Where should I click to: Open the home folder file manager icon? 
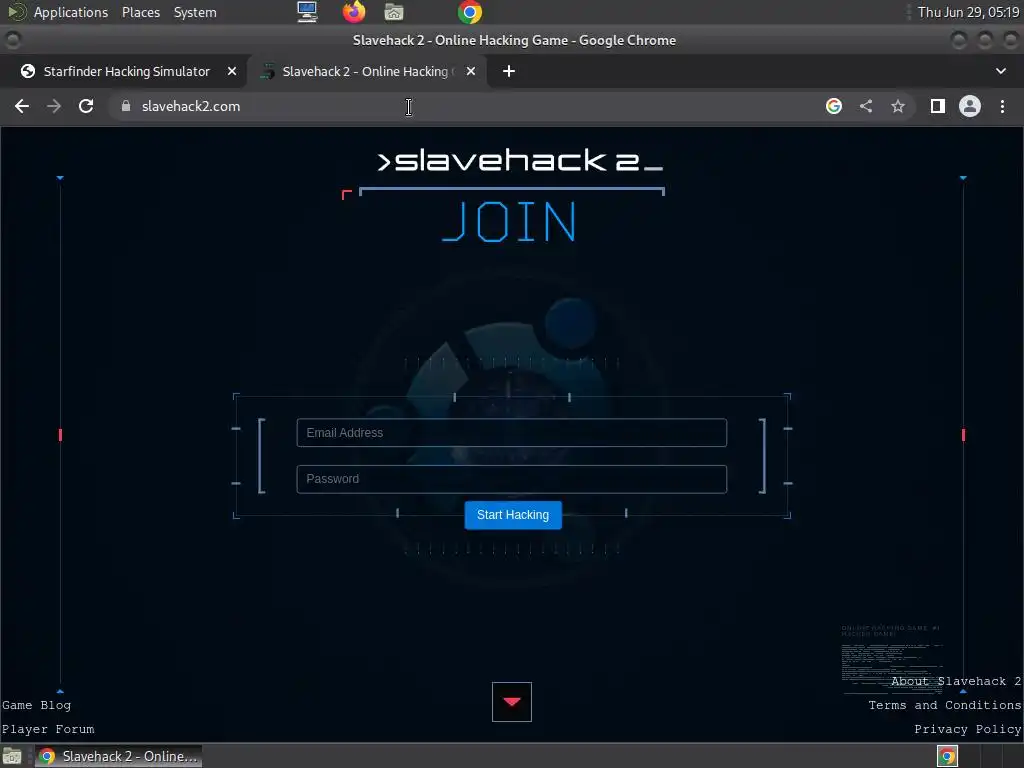(x=394, y=12)
